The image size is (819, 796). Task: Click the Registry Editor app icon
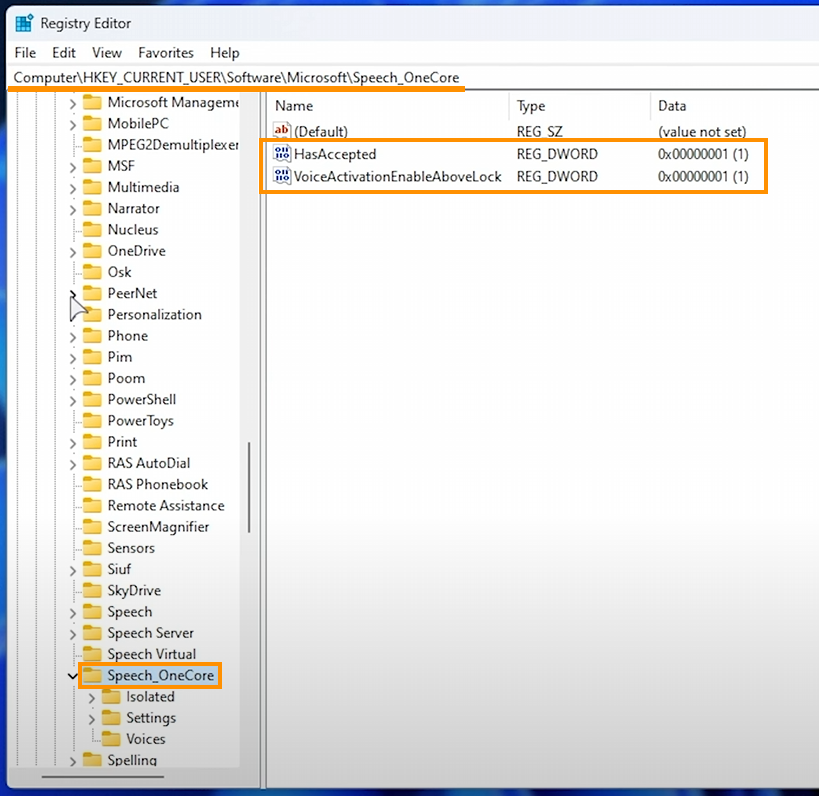pos(24,24)
